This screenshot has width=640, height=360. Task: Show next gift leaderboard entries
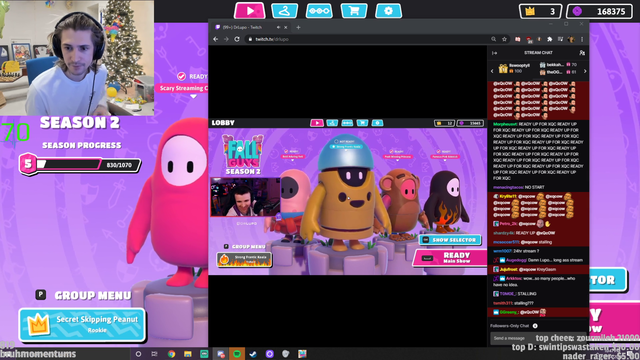click(585, 71)
